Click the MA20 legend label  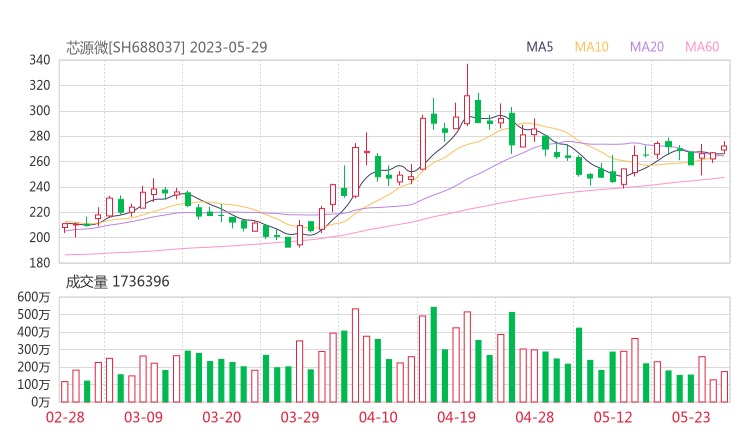tap(647, 47)
